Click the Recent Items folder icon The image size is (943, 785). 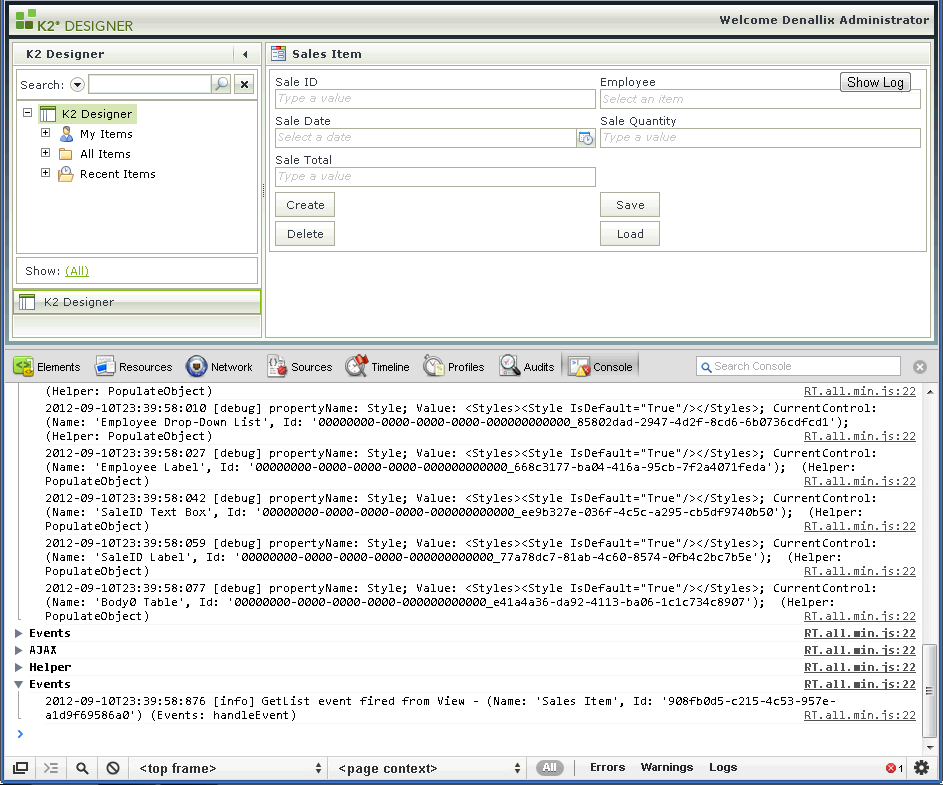[x=66, y=174]
